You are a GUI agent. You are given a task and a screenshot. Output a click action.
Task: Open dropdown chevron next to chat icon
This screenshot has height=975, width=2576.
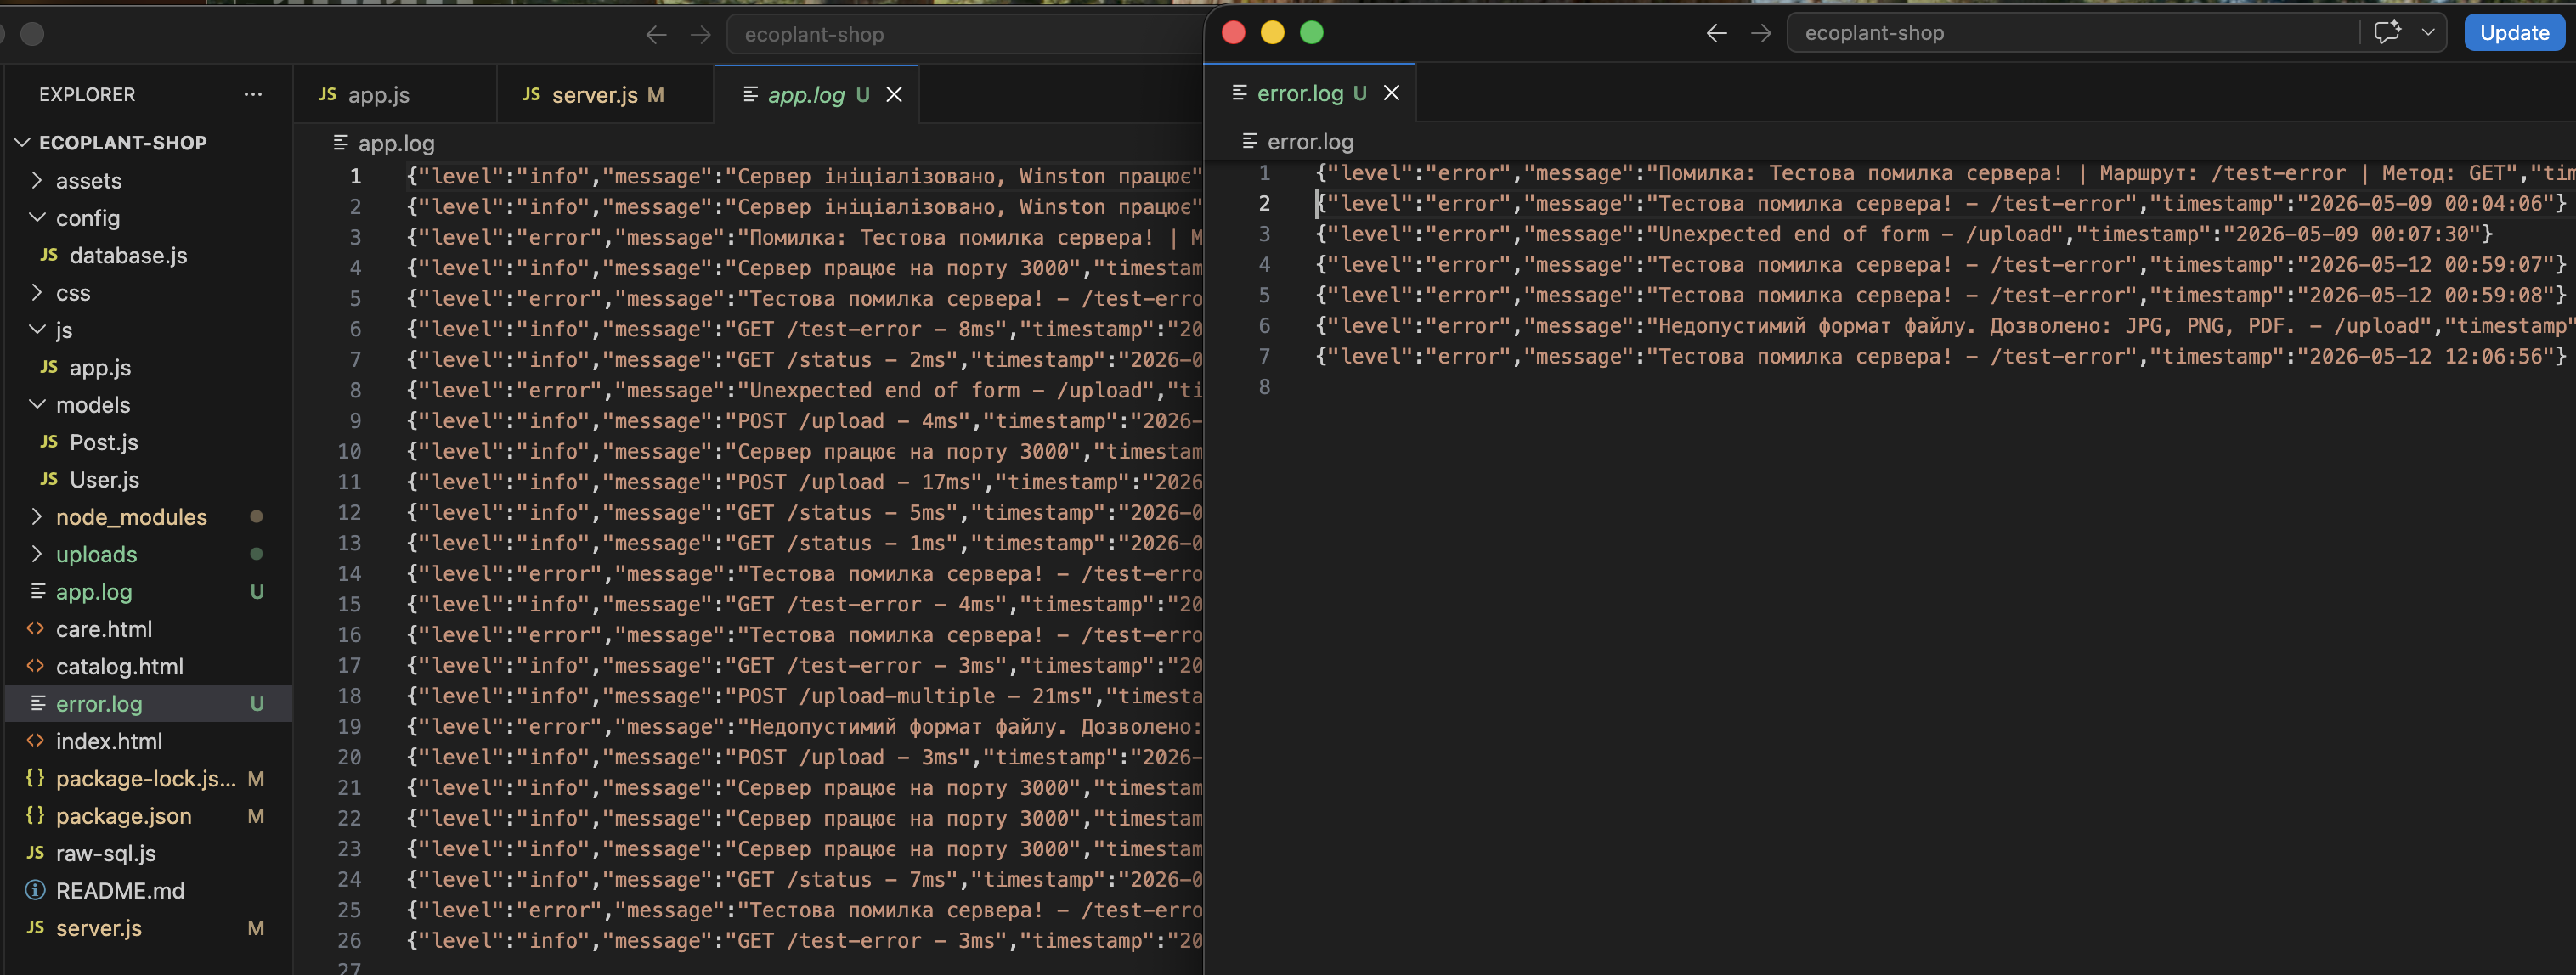[2428, 32]
